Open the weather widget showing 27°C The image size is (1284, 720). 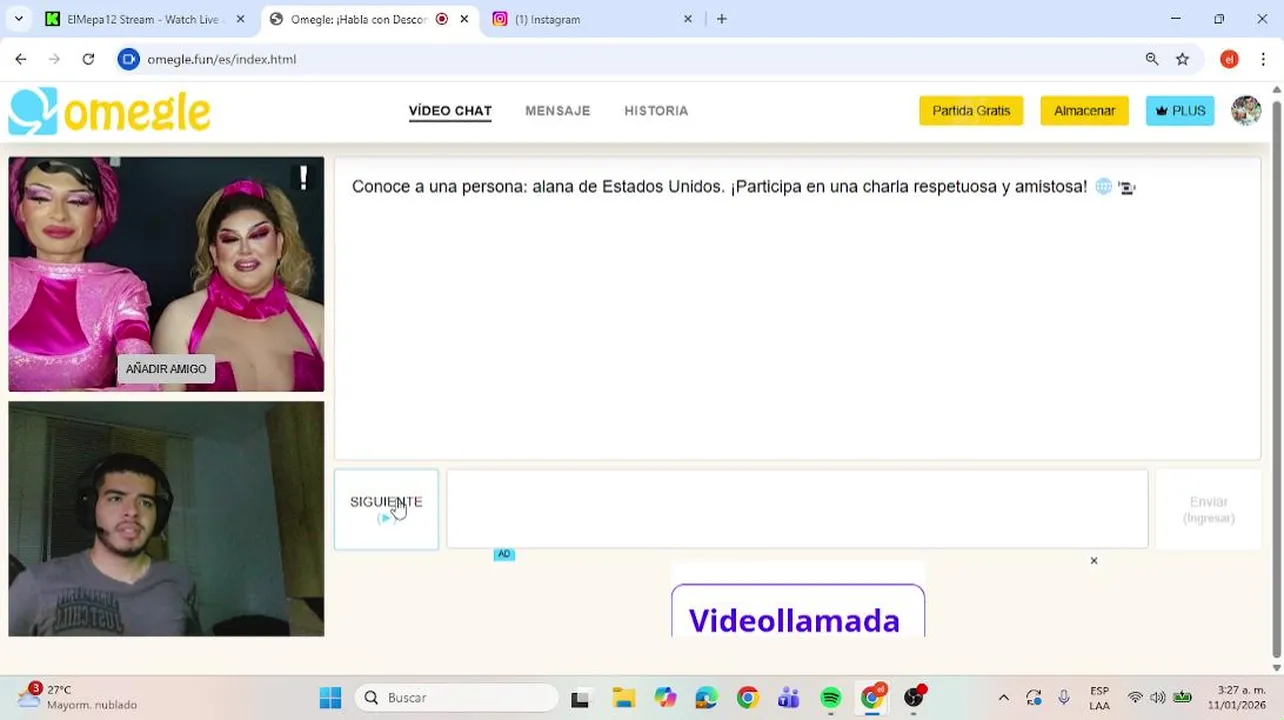[78, 697]
